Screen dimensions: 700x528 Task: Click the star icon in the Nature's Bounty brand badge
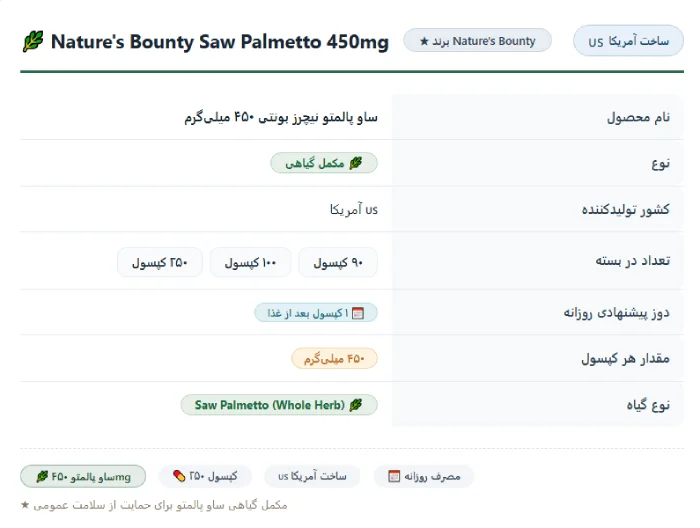tap(424, 42)
